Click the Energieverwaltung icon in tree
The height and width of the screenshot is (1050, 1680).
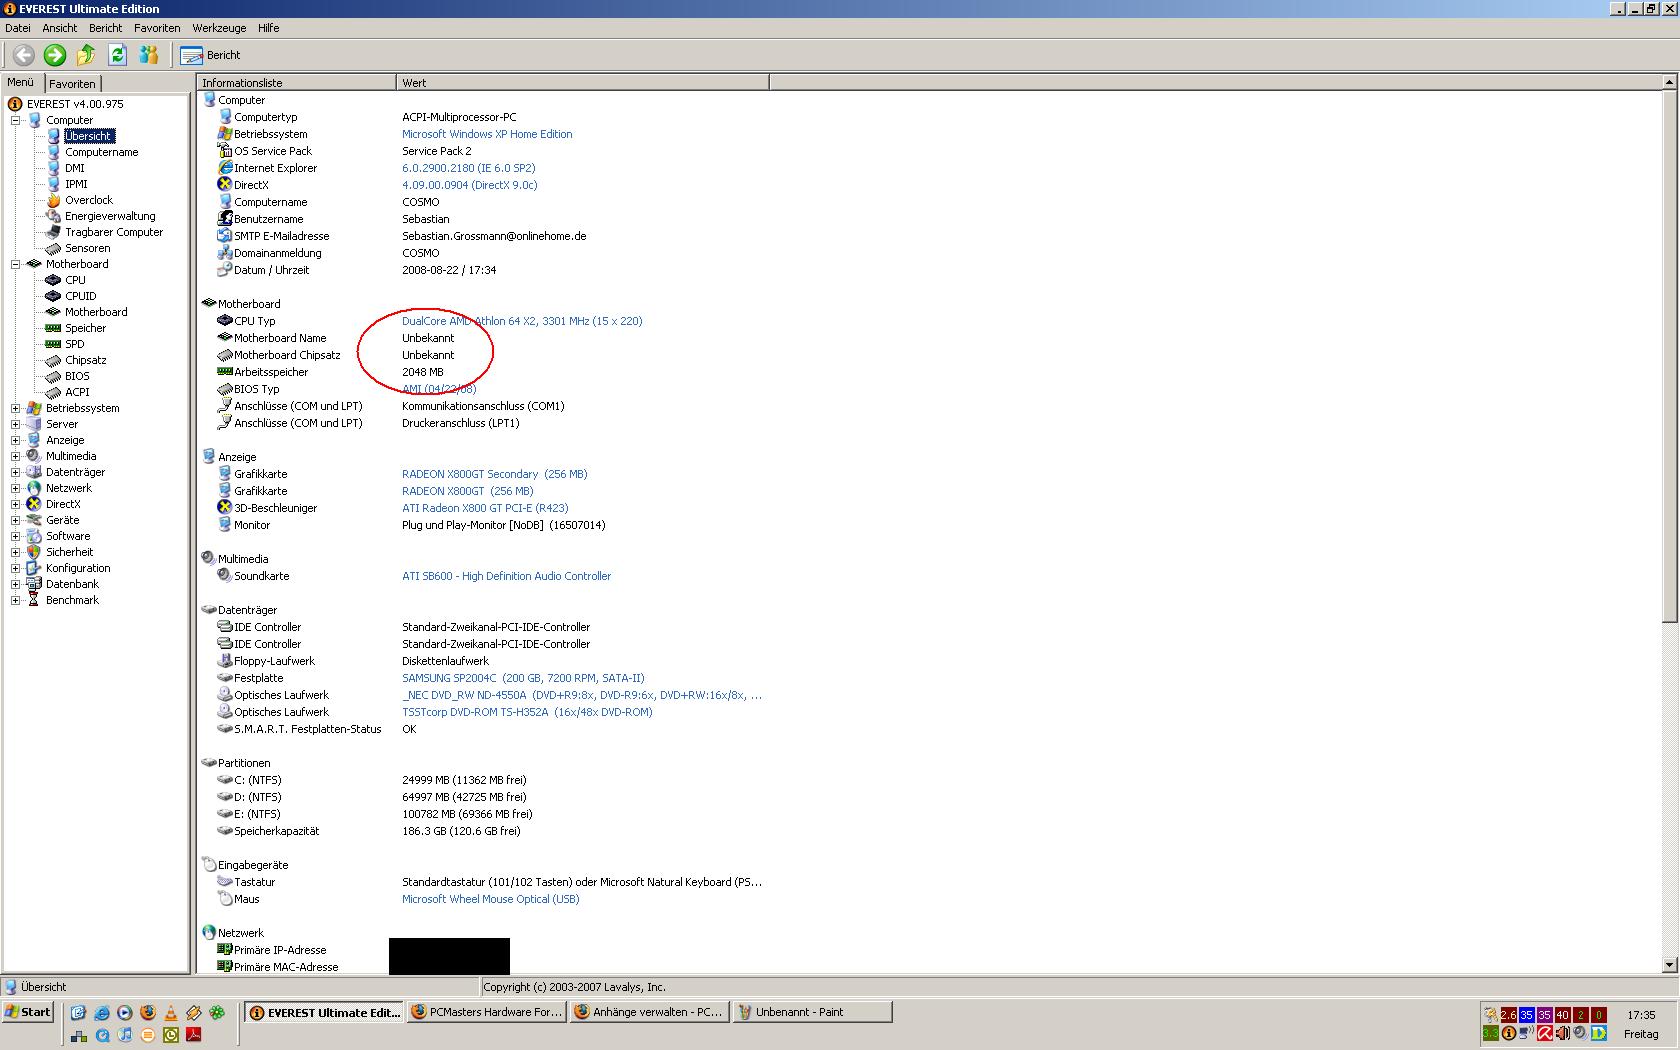coord(54,216)
